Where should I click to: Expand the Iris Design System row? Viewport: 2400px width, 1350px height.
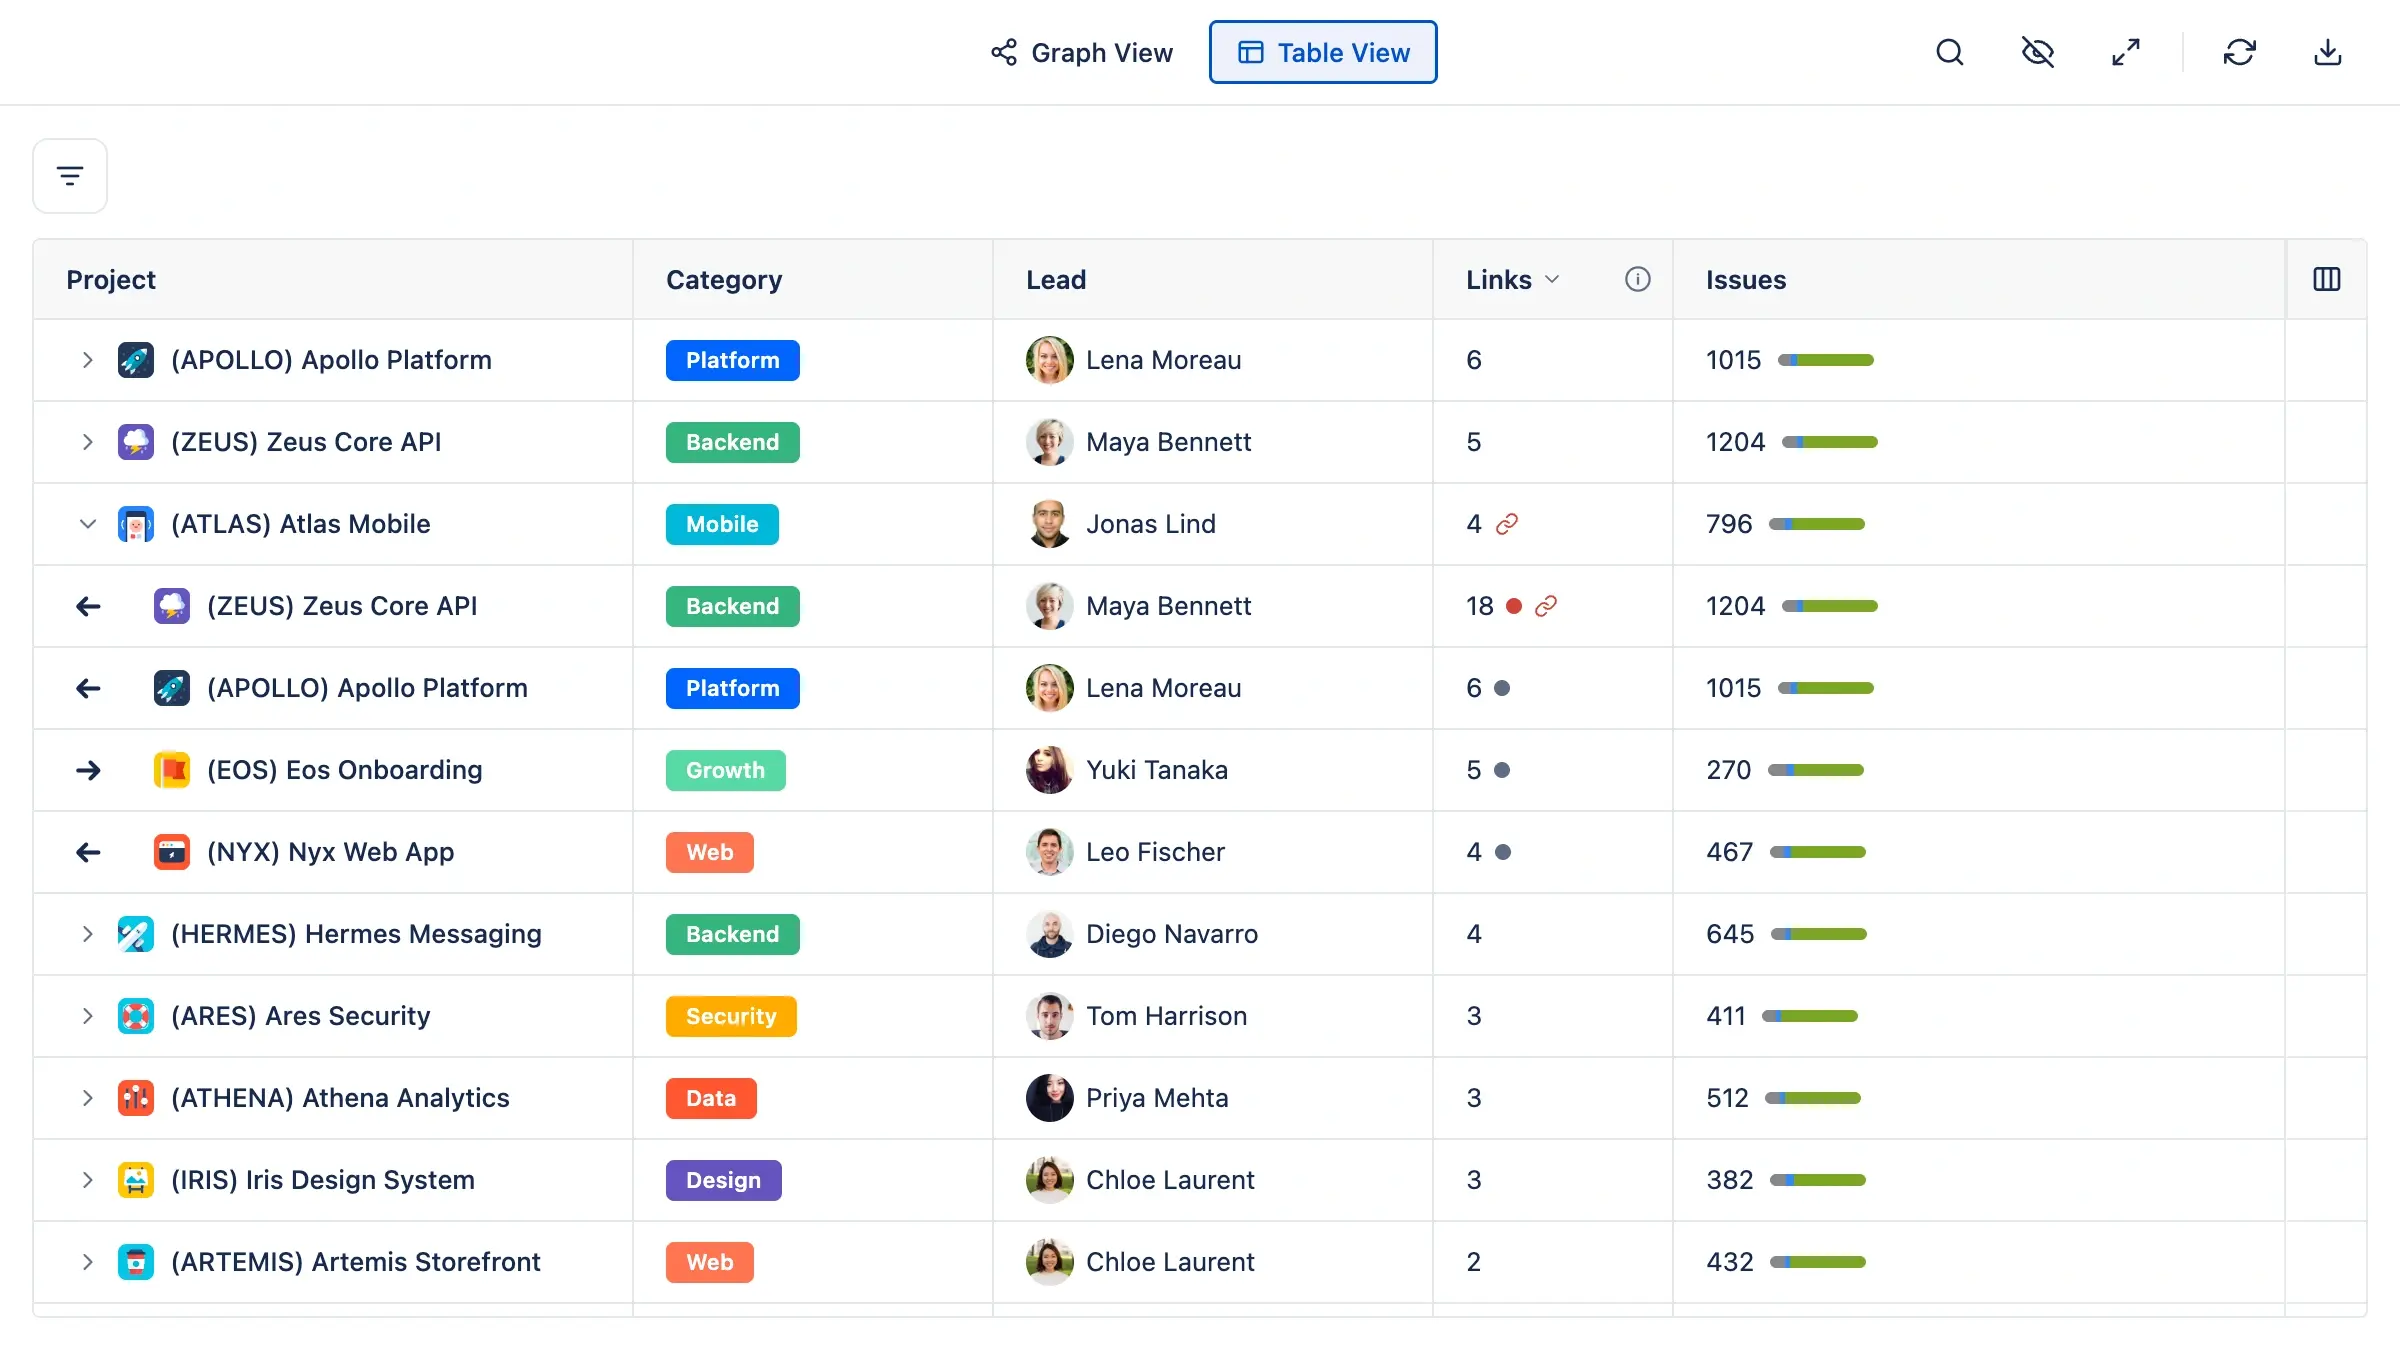[87, 1180]
